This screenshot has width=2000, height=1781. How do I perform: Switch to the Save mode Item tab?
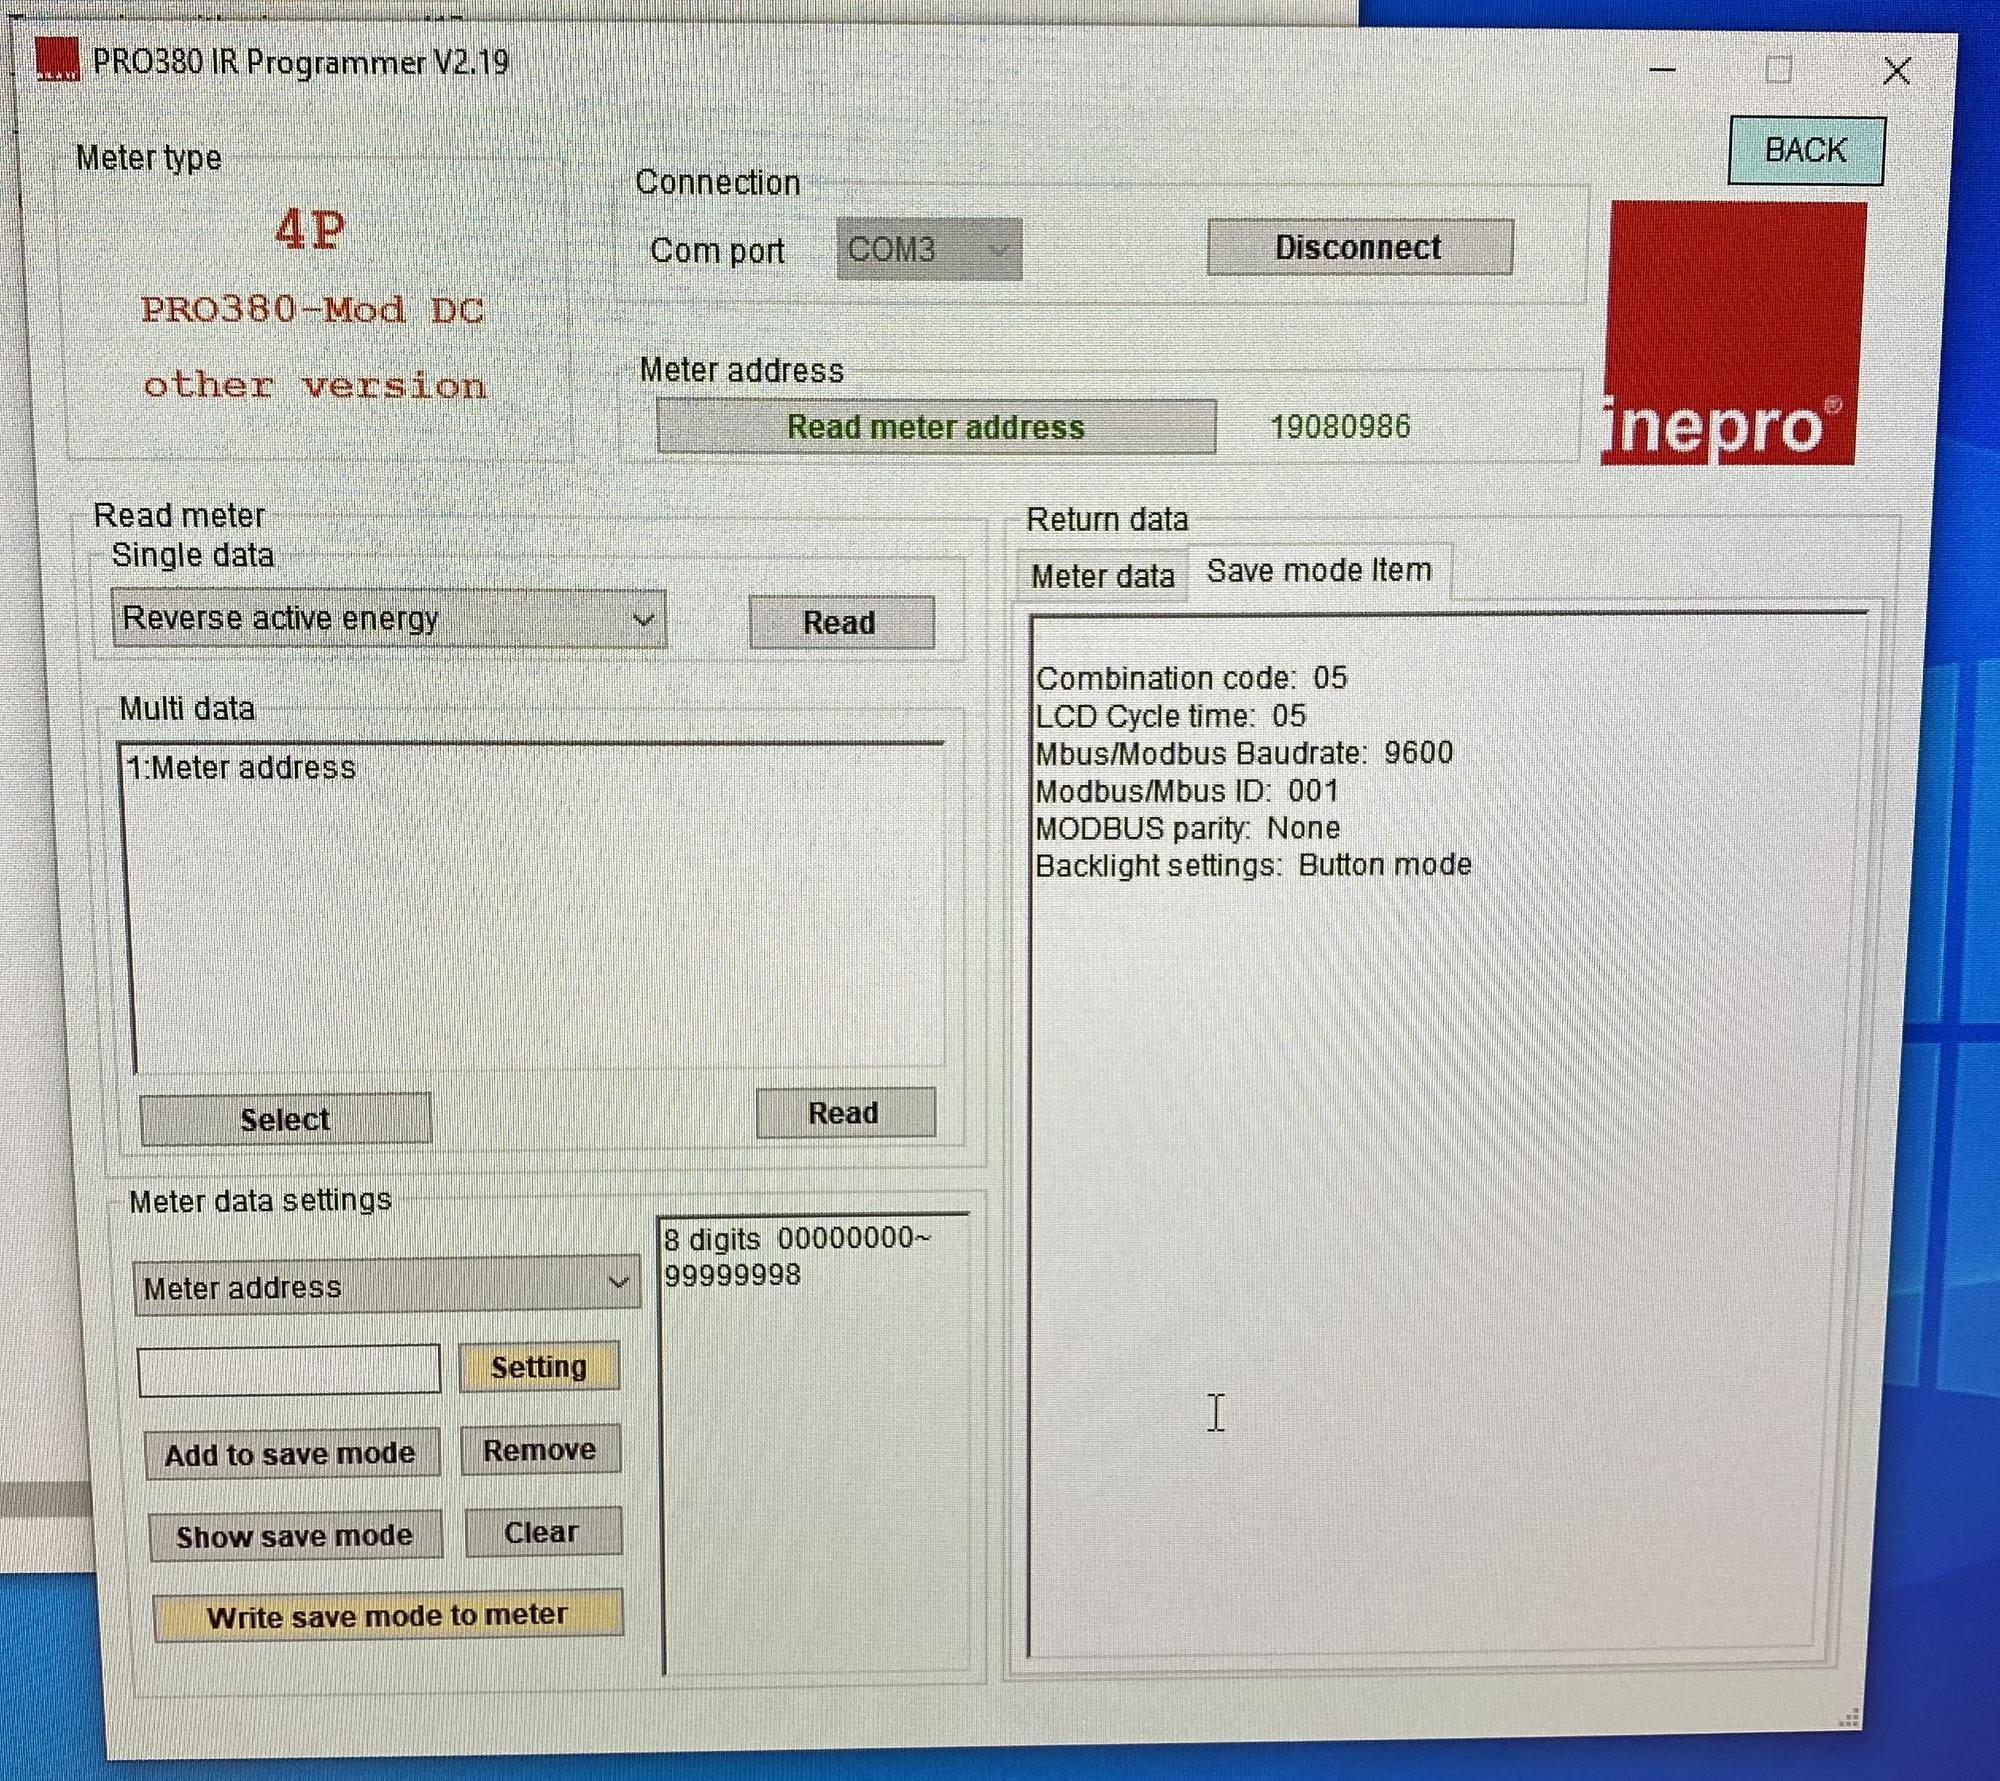point(1319,571)
